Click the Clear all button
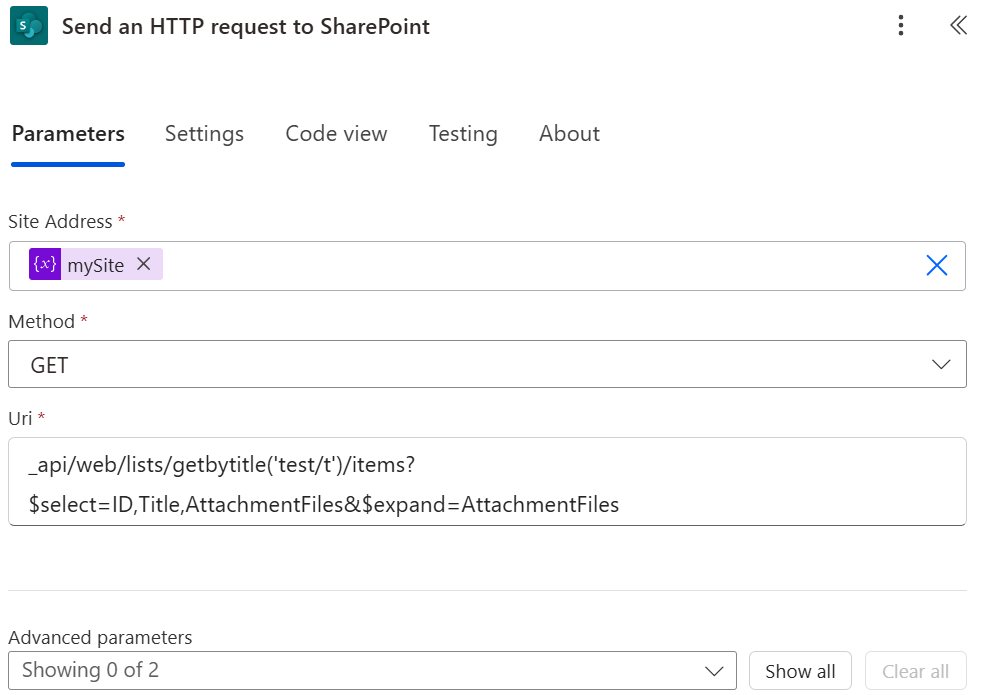Screen dimensions: 991x695 915,671
